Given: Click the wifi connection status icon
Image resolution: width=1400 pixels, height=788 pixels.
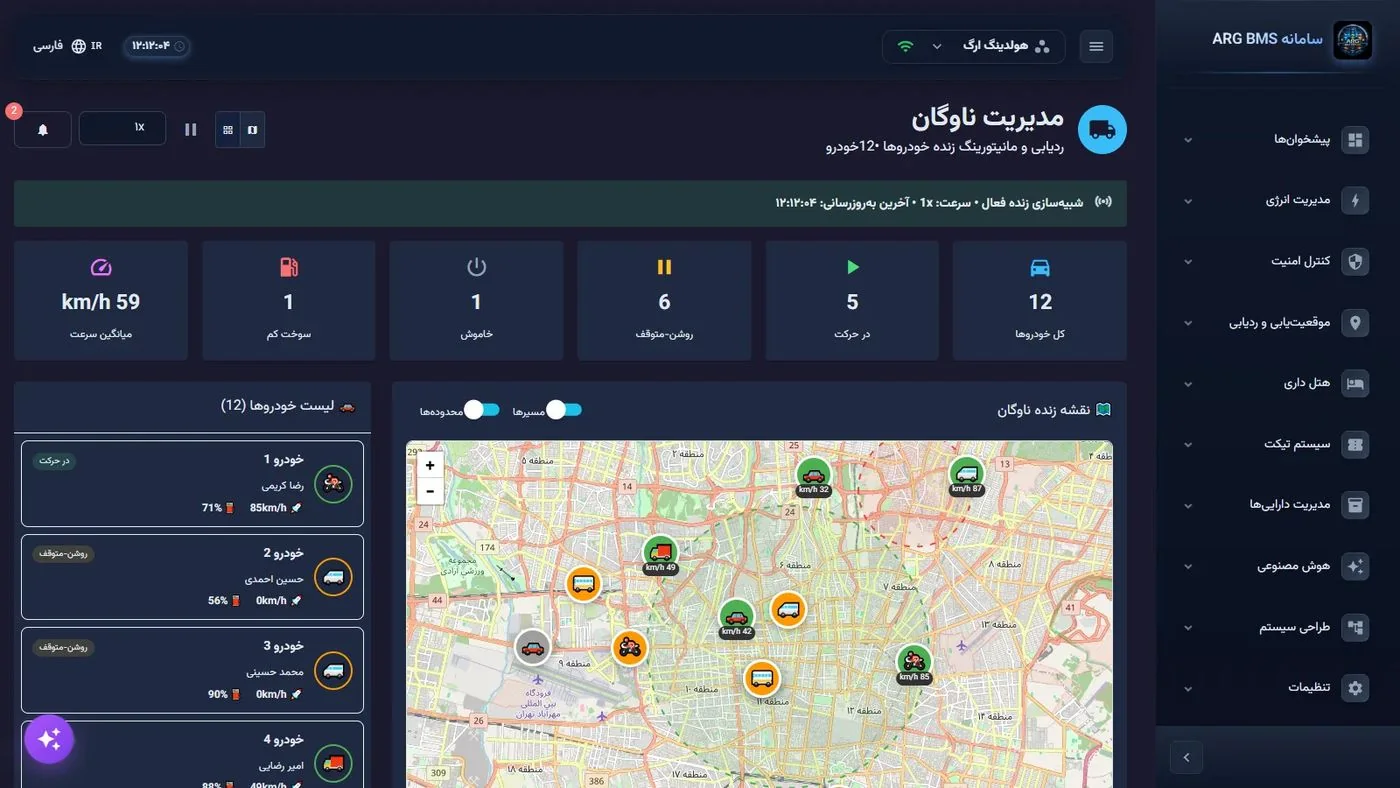Looking at the screenshot, I should (x=906, y=47).
